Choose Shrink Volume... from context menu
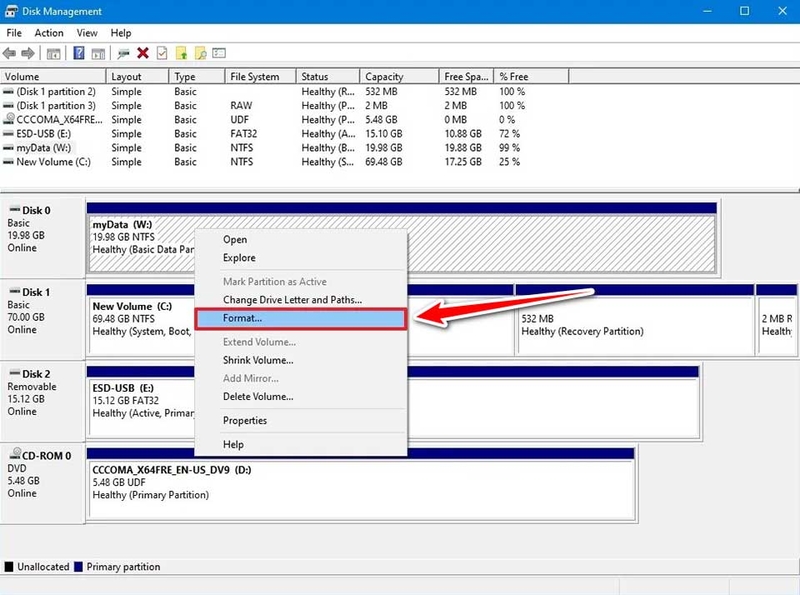Image resolution: width=800 pixels, height=595 pixels. coord(301,360)
